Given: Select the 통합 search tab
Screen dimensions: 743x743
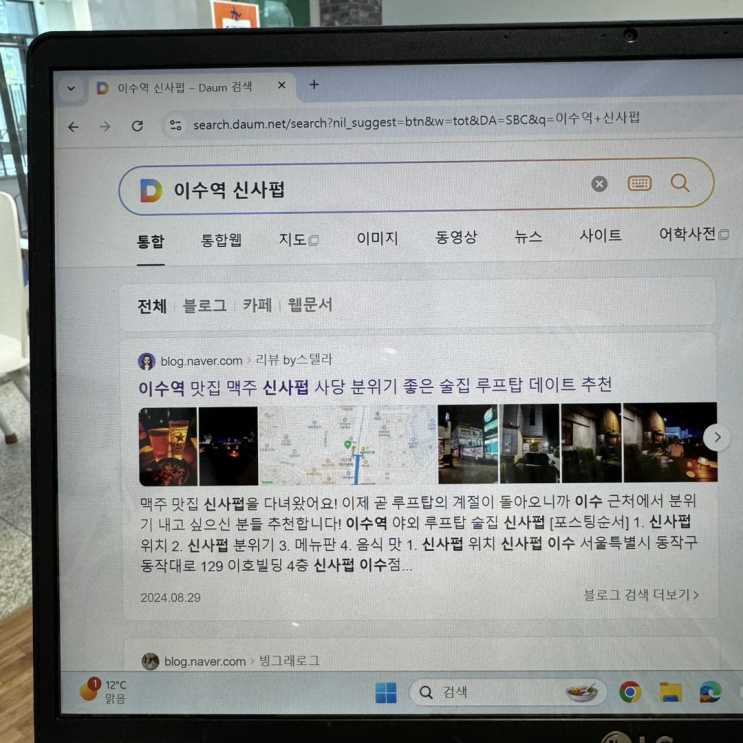Looking at the screenshot, I should 151,242.
